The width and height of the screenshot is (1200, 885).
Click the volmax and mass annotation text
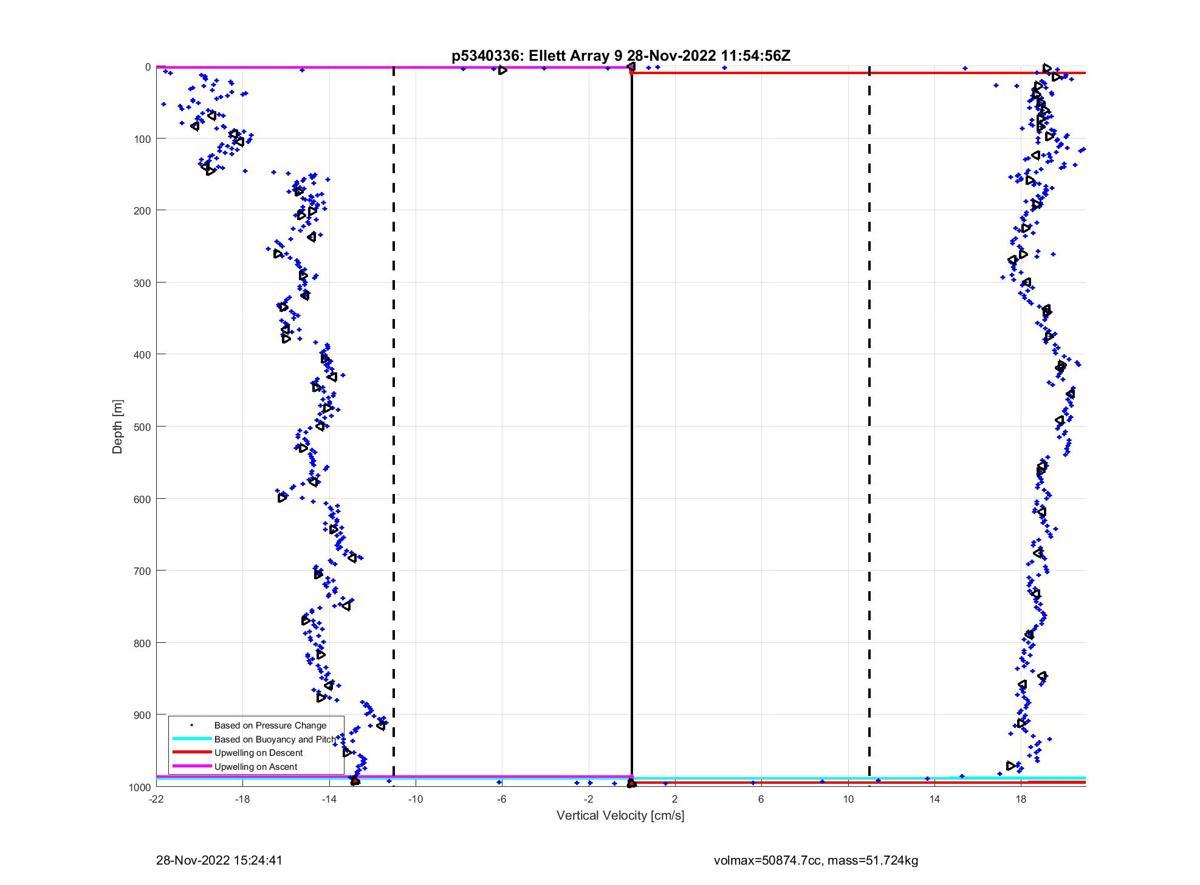pyautogui.click(x=816, y=860)
